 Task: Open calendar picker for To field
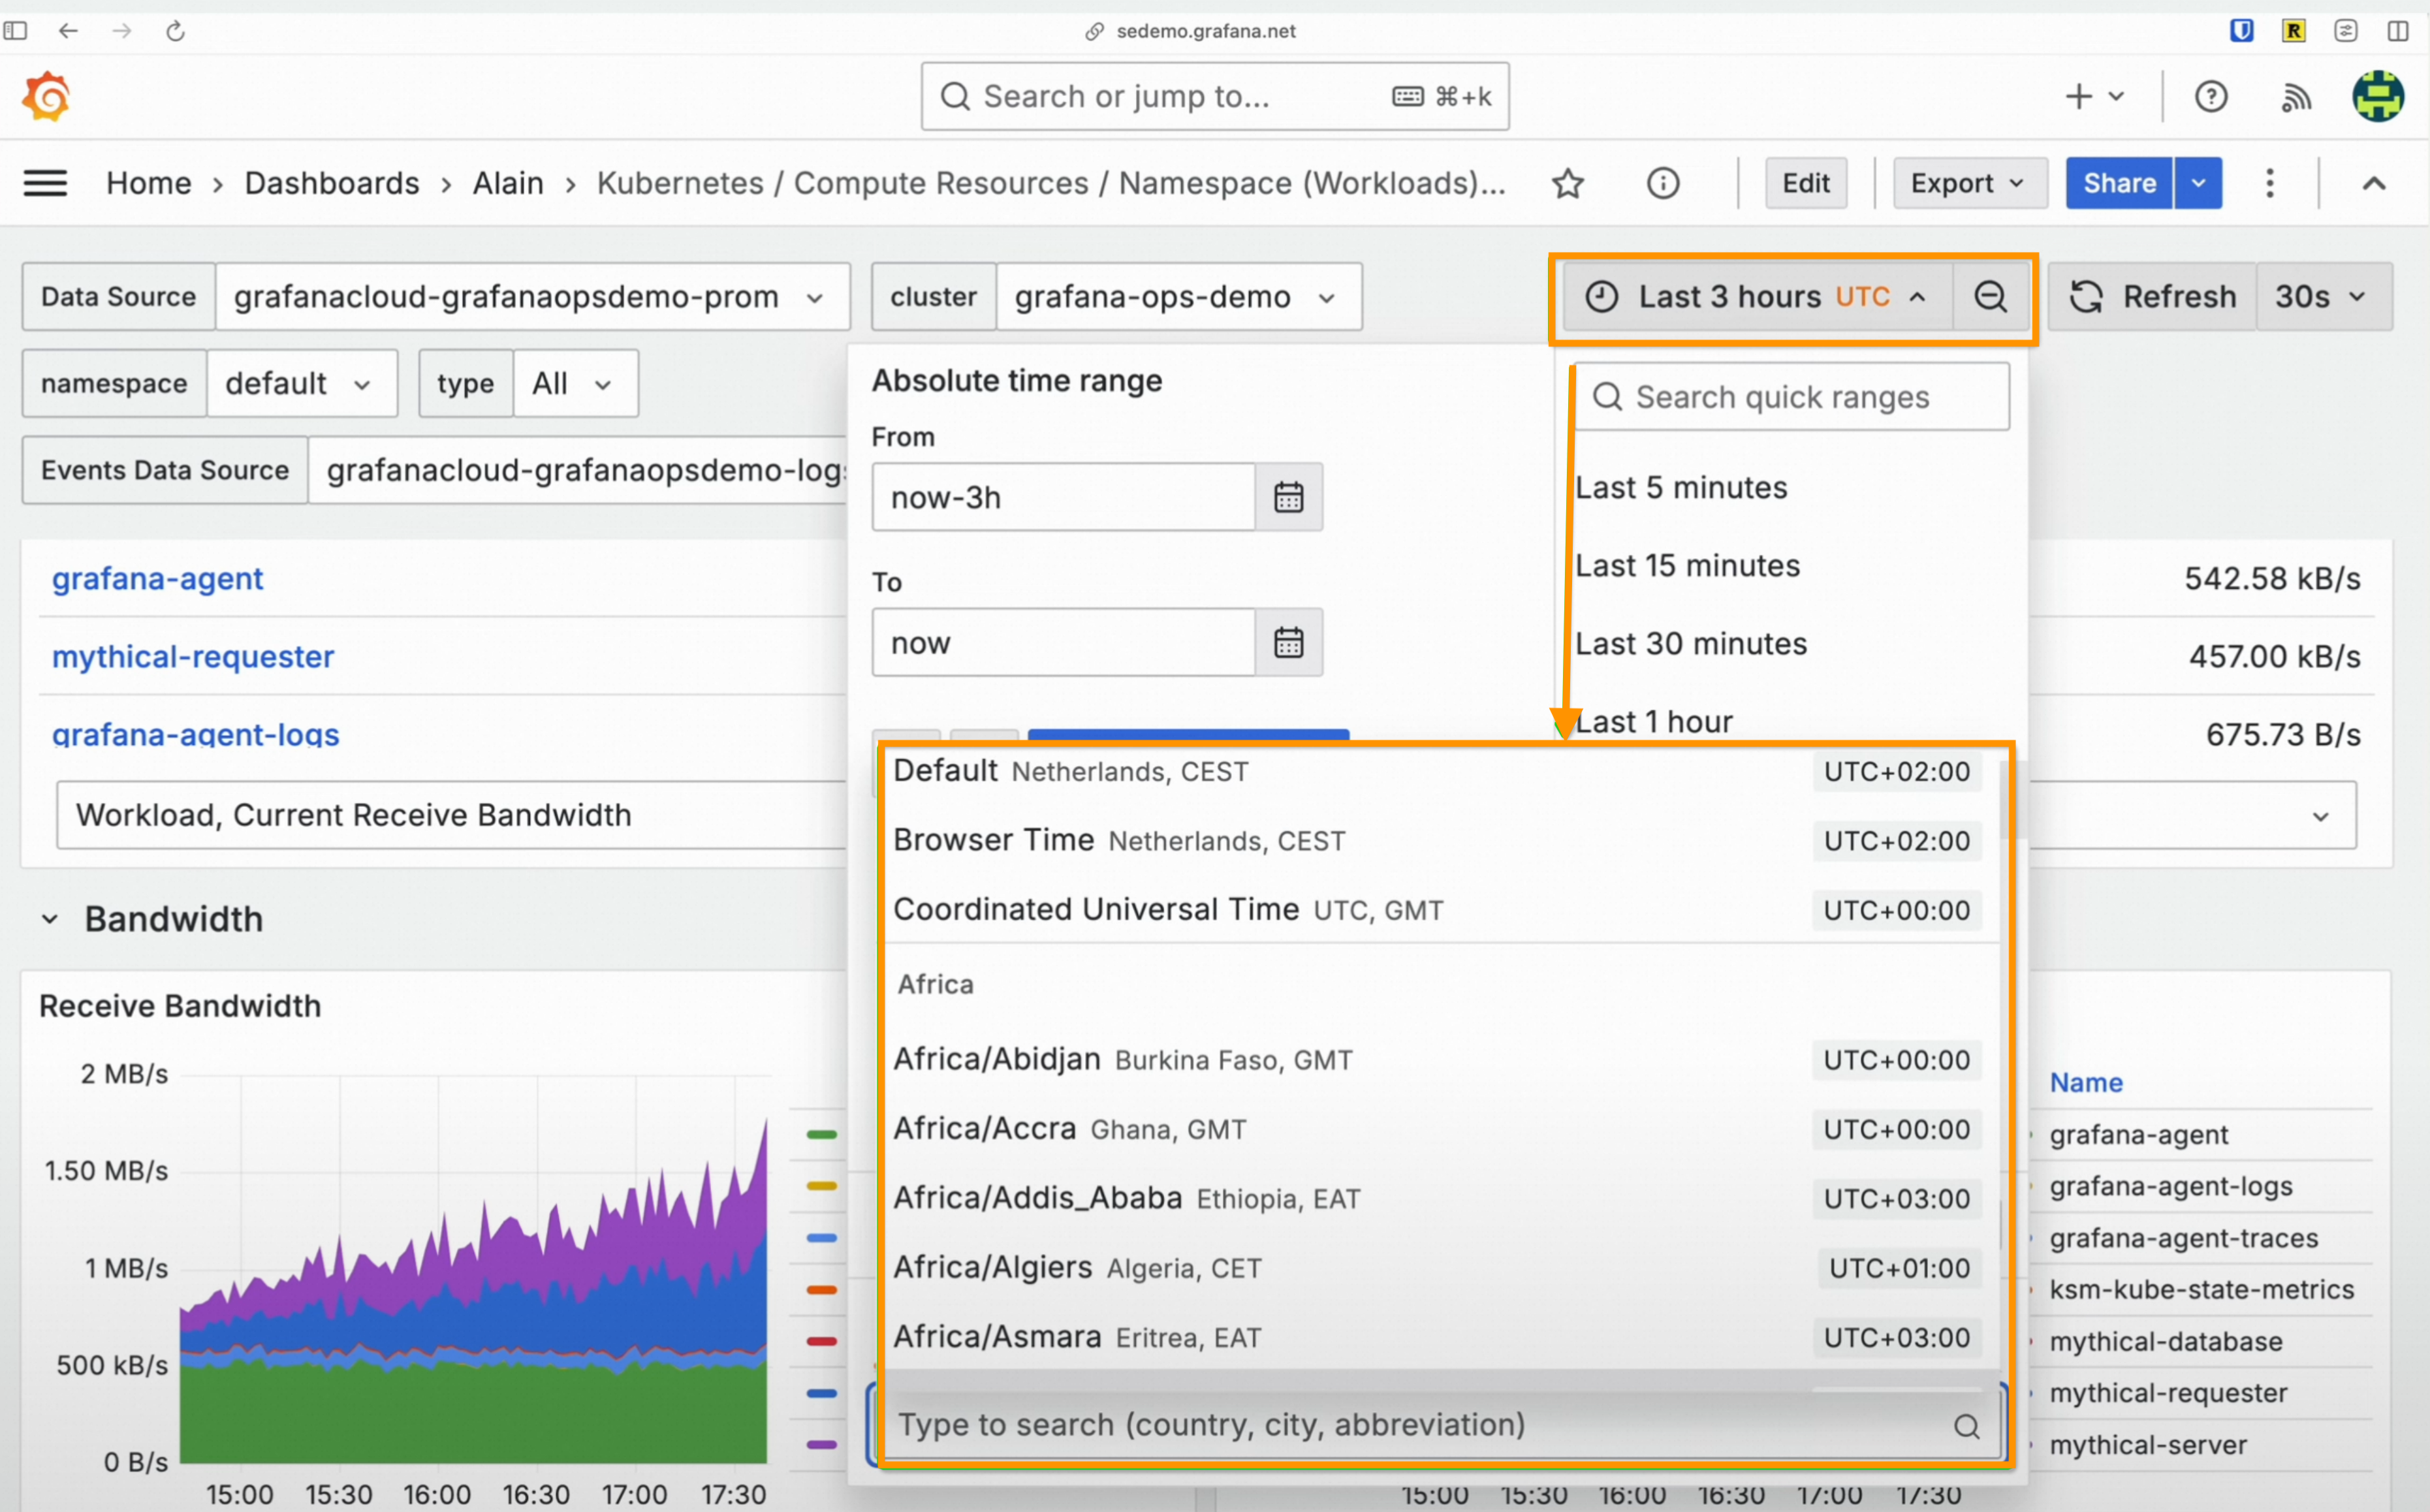pyautogui.click(x=1288, y=642)
